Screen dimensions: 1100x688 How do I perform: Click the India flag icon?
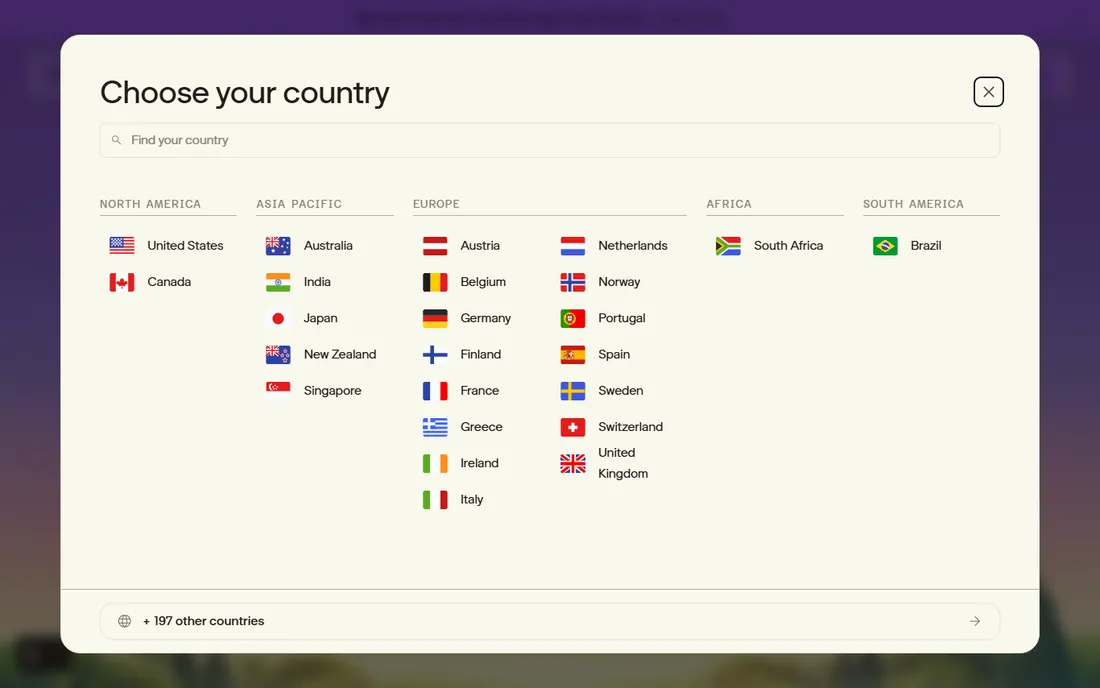click(x=279, y=282)
